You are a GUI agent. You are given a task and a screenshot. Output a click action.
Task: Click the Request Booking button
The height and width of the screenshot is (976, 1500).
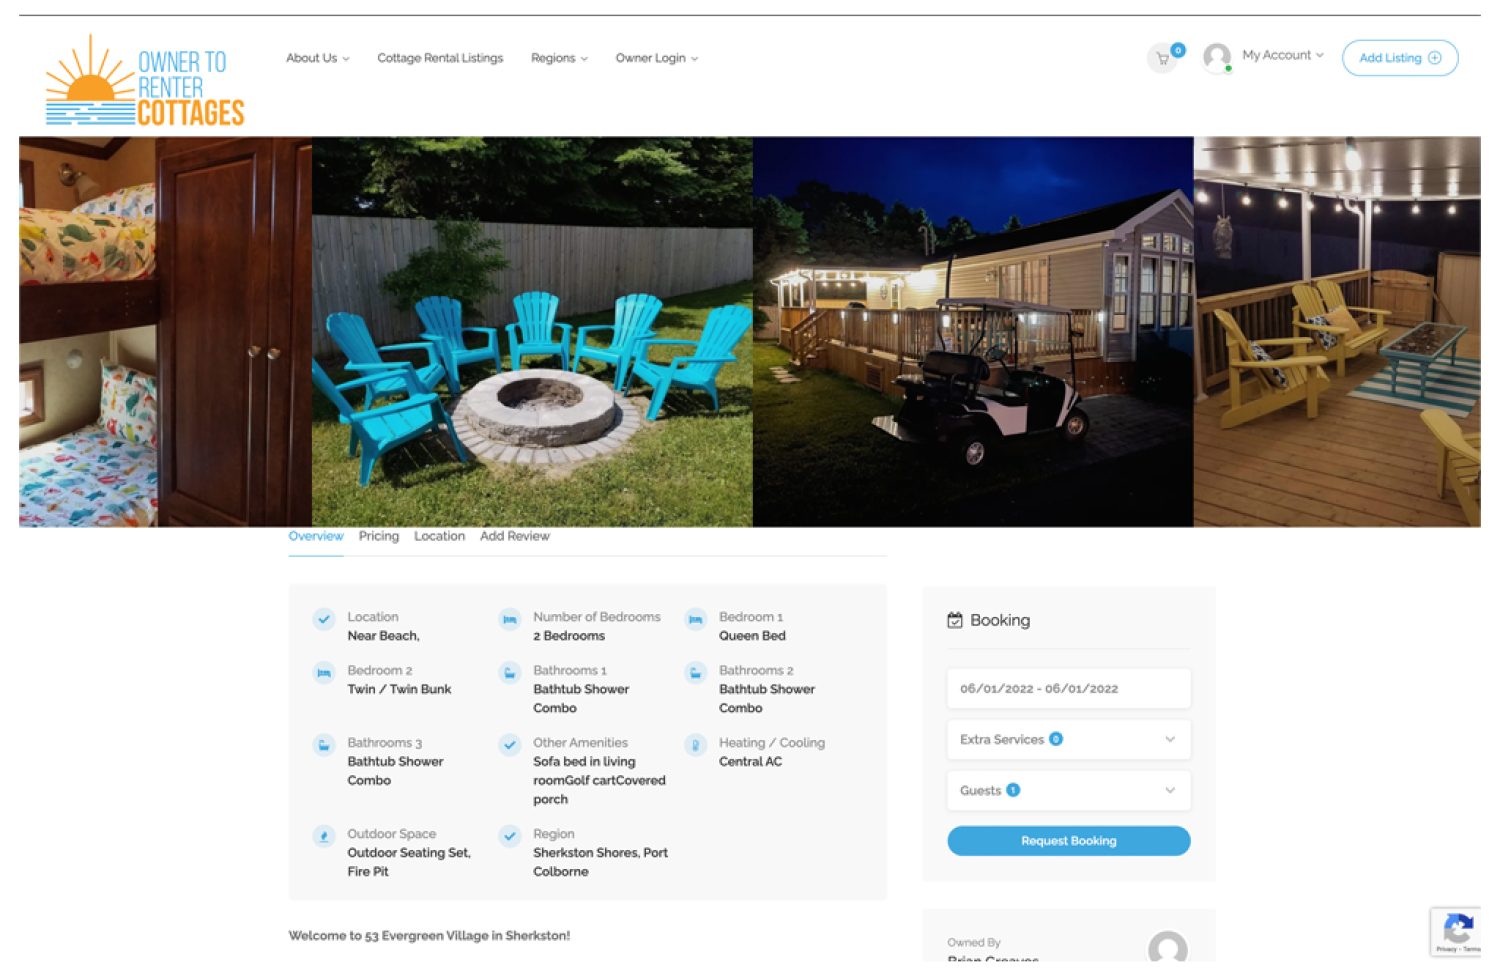(1069, 841)
